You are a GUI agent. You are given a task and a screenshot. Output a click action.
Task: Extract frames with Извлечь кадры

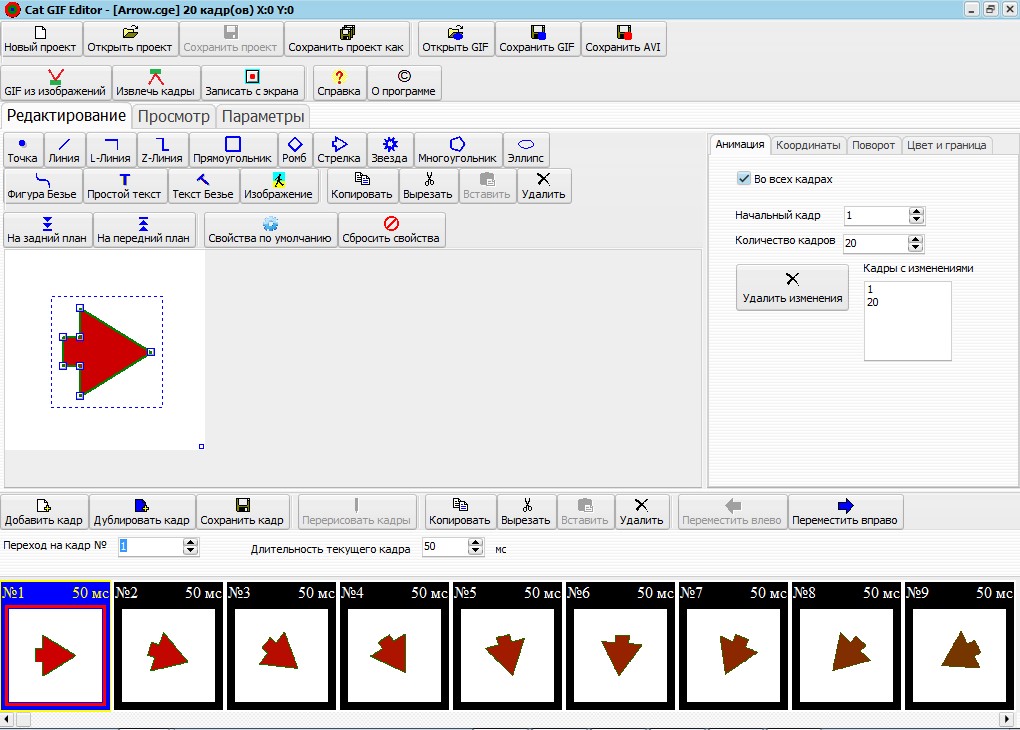point(155,83)
